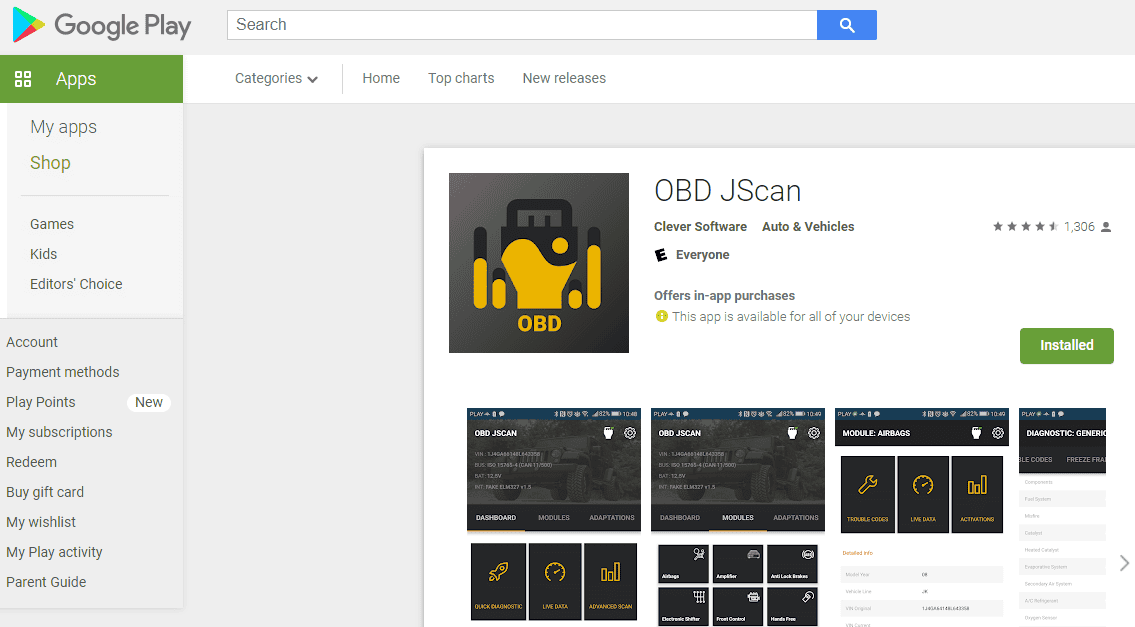Open My Play activity
This screenshot has width=1135, height=627.
click(x=54, y=552)
